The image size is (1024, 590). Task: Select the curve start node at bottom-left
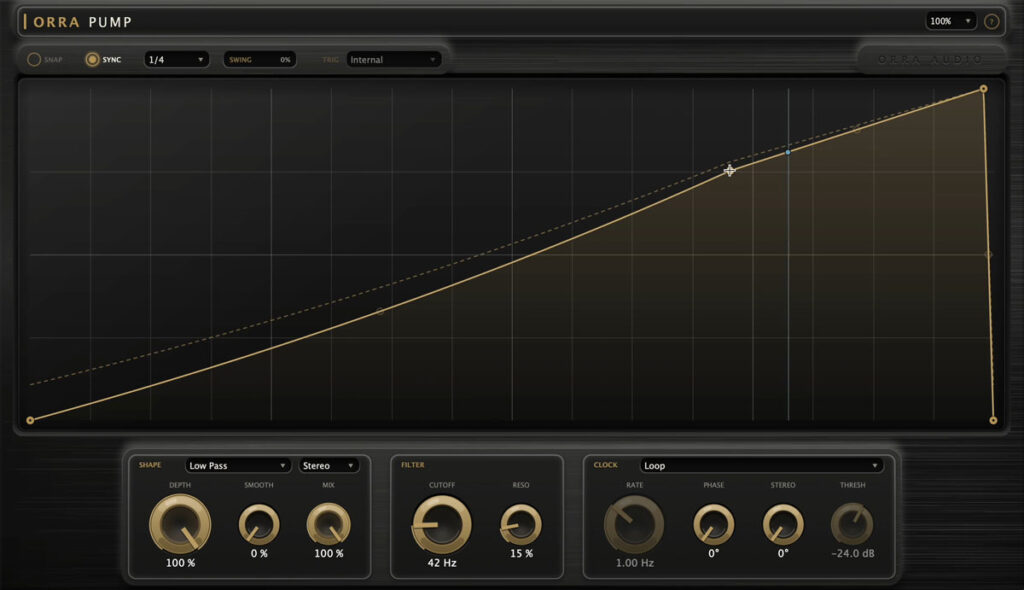30,420
